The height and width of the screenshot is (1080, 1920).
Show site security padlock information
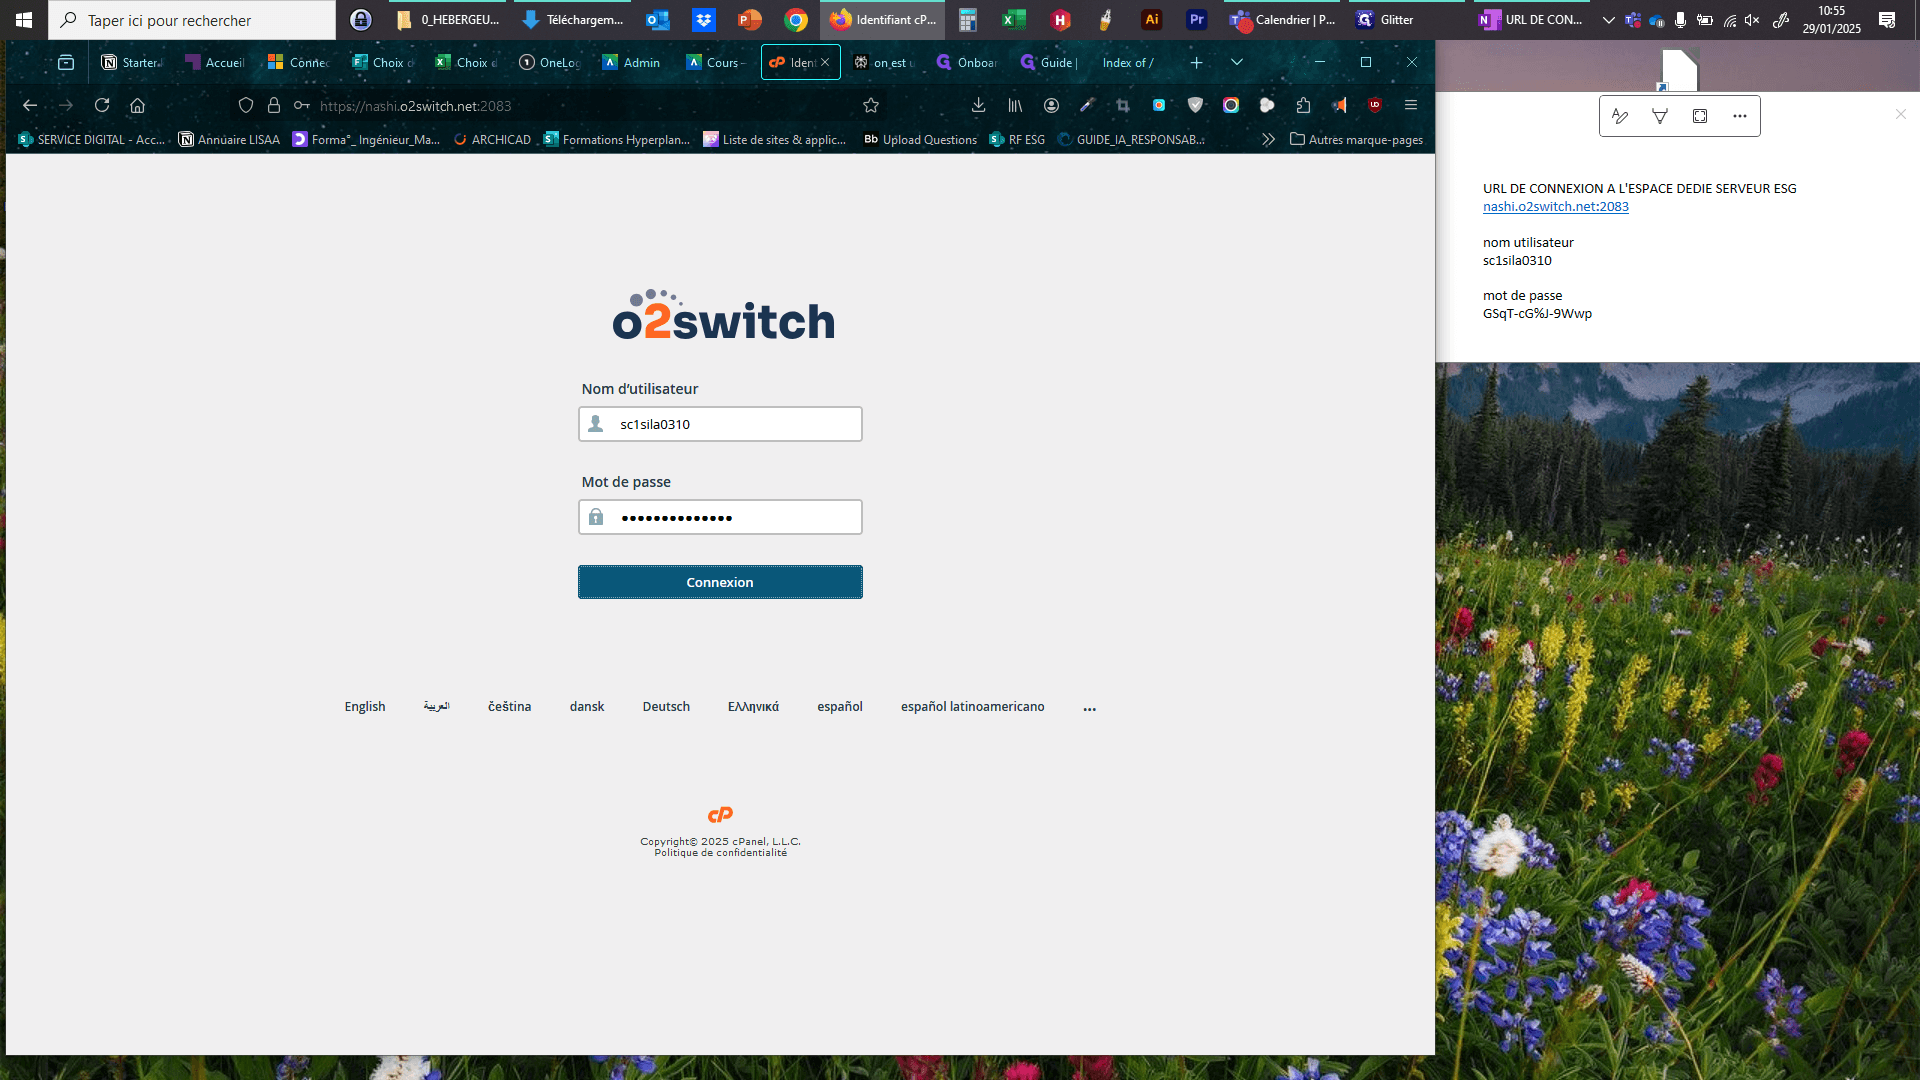[274, 105]
